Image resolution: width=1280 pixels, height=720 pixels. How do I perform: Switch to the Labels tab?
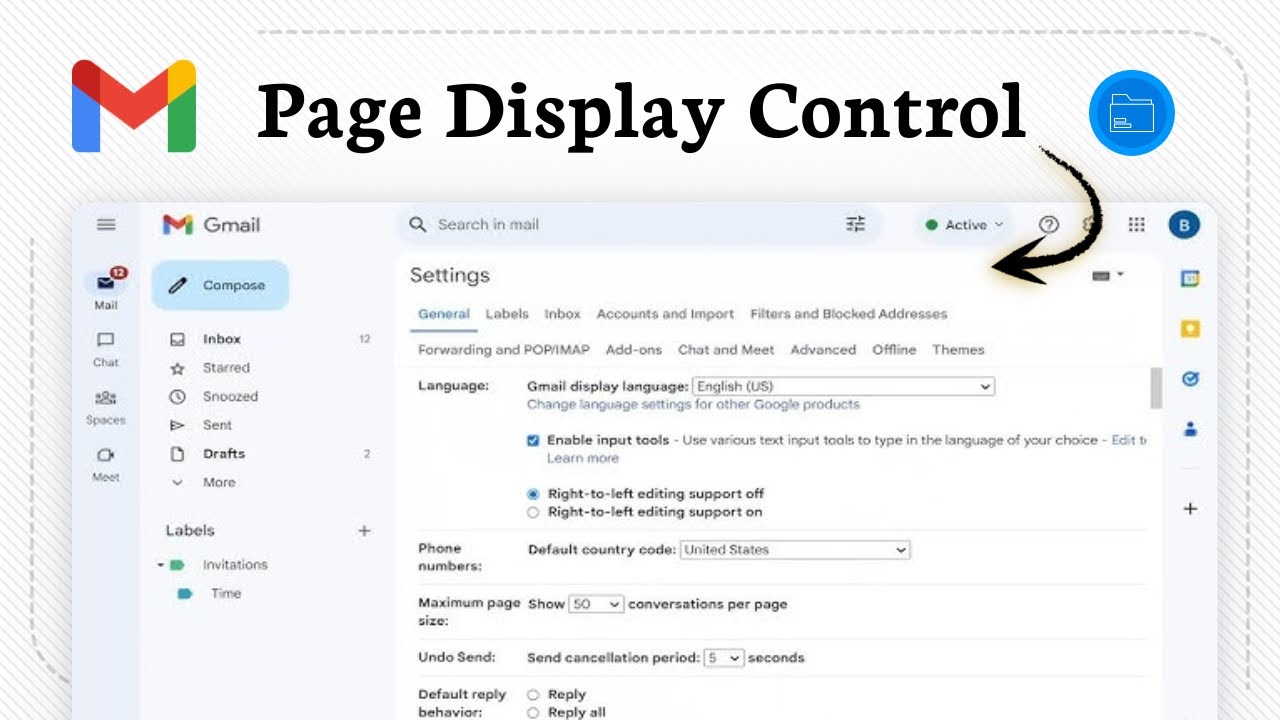point(507,314)
